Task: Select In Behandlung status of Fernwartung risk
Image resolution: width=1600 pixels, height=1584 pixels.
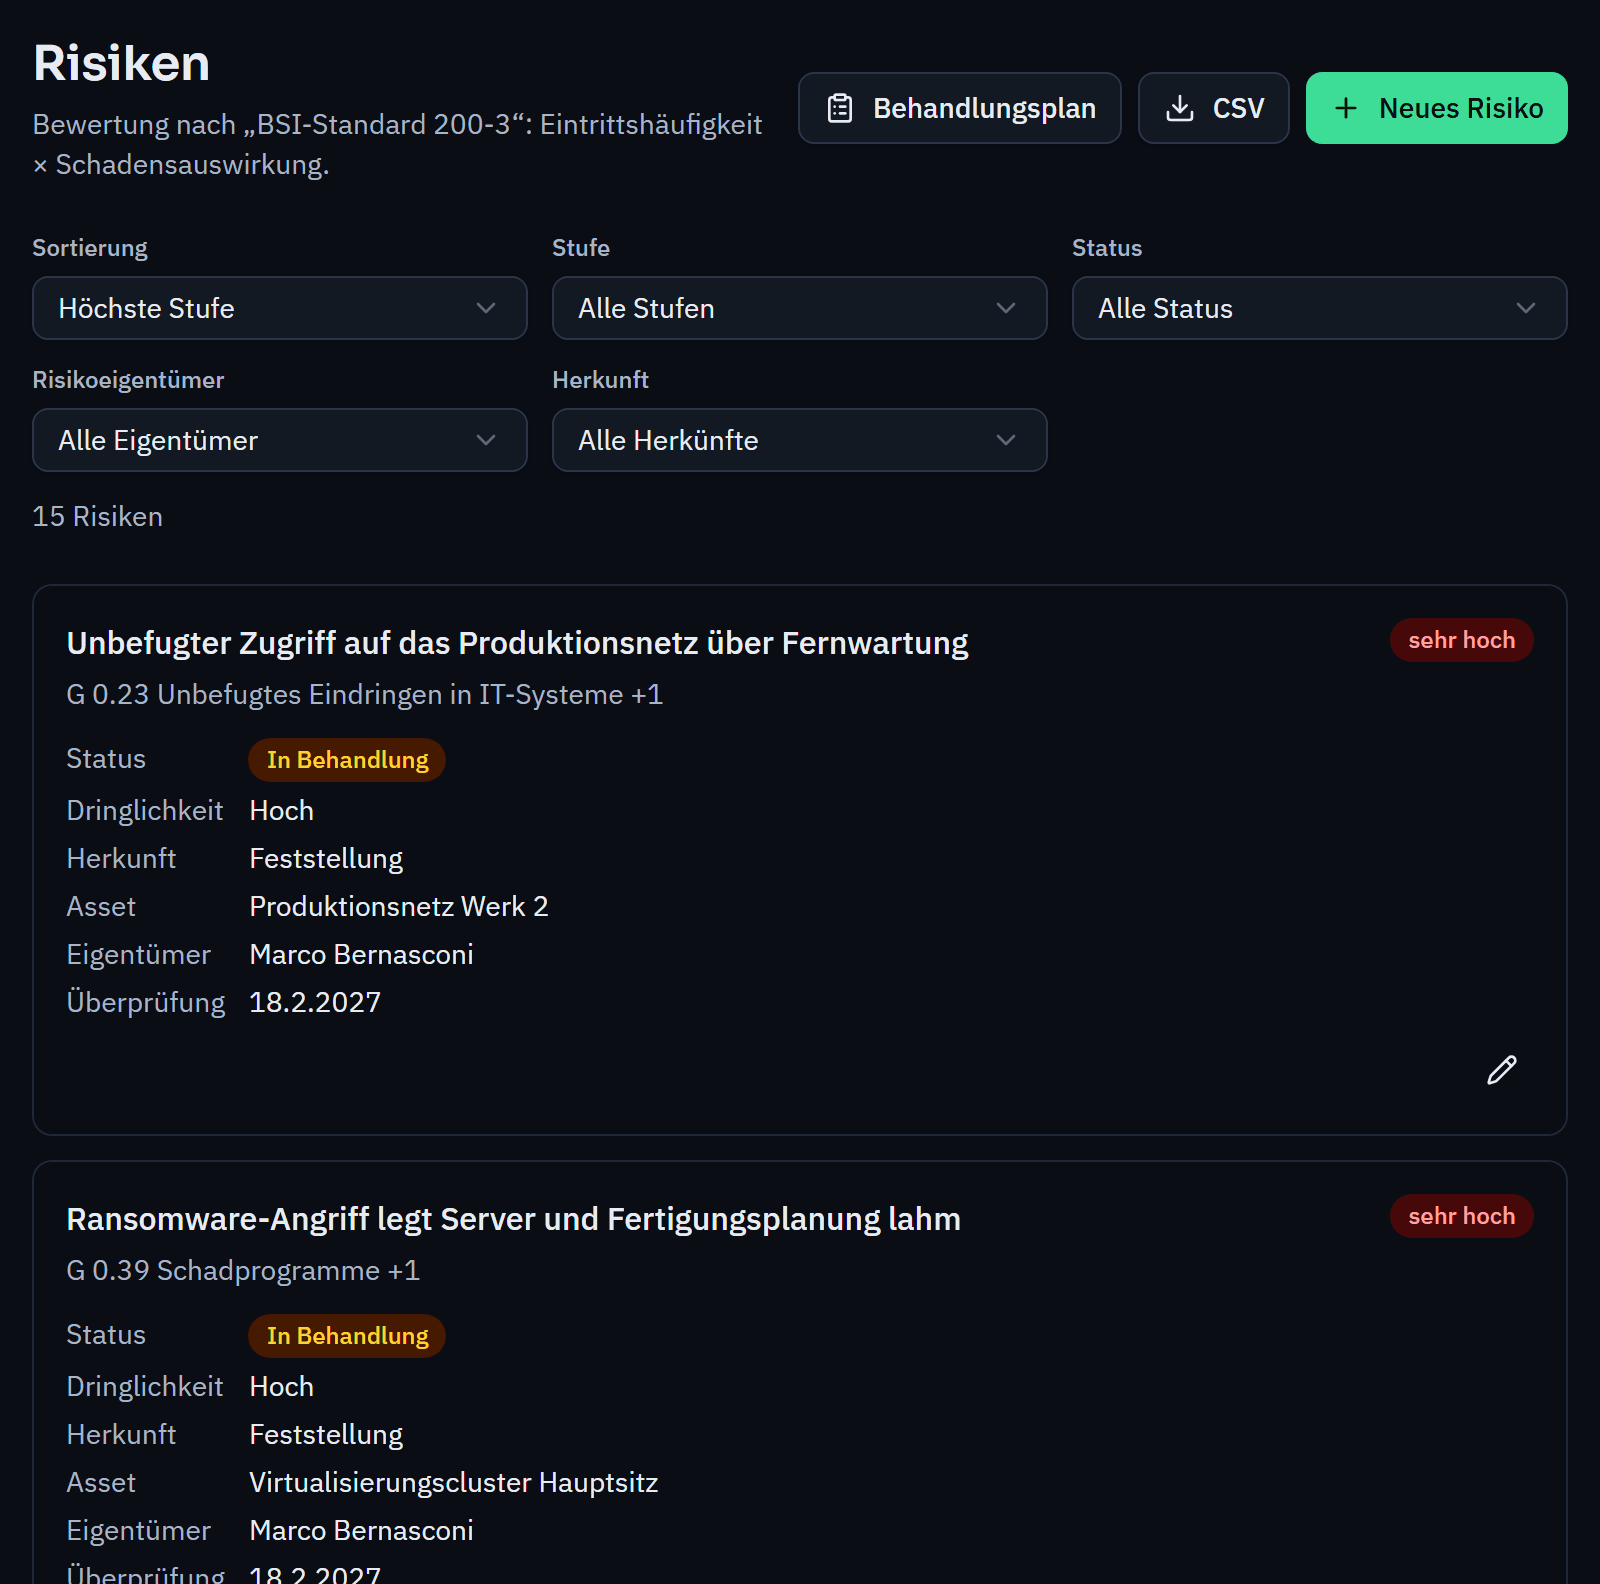Action: pos(347,760)
